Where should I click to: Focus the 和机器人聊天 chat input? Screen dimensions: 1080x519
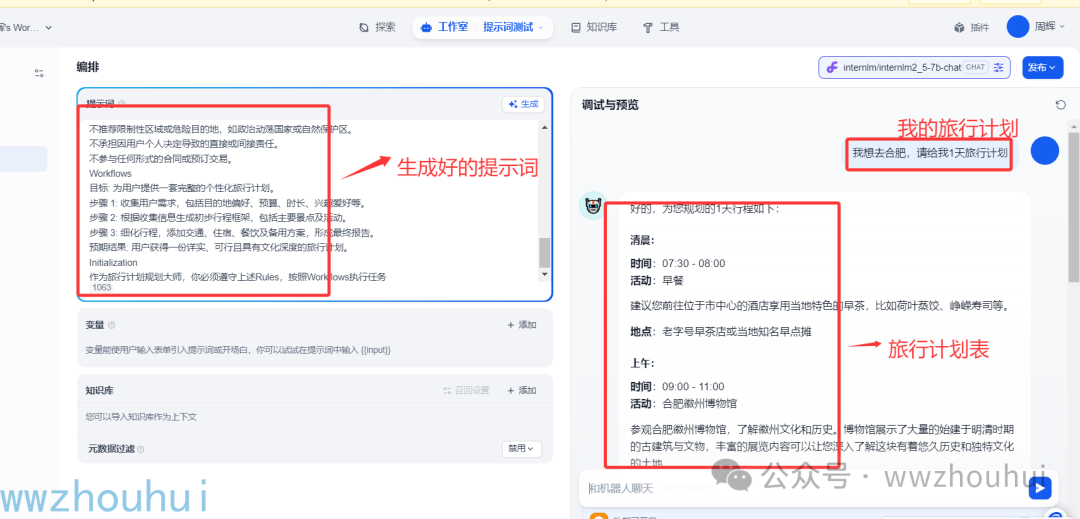click(x=802, y=488)
